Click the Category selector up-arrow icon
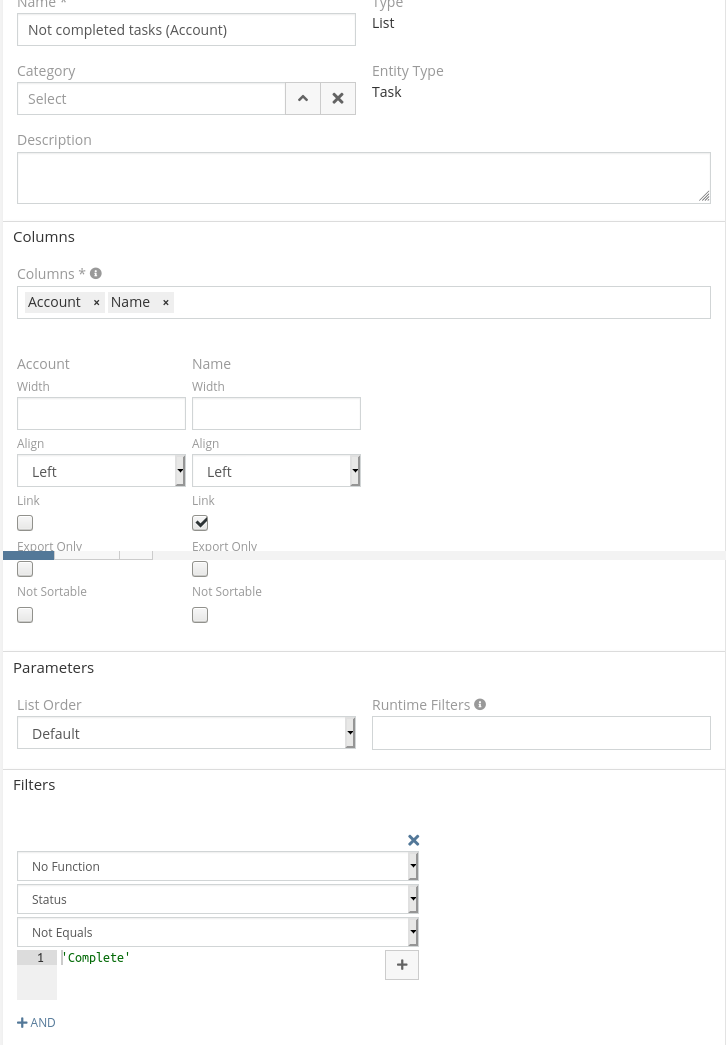The image size is (726, 1045). (303, 99)
